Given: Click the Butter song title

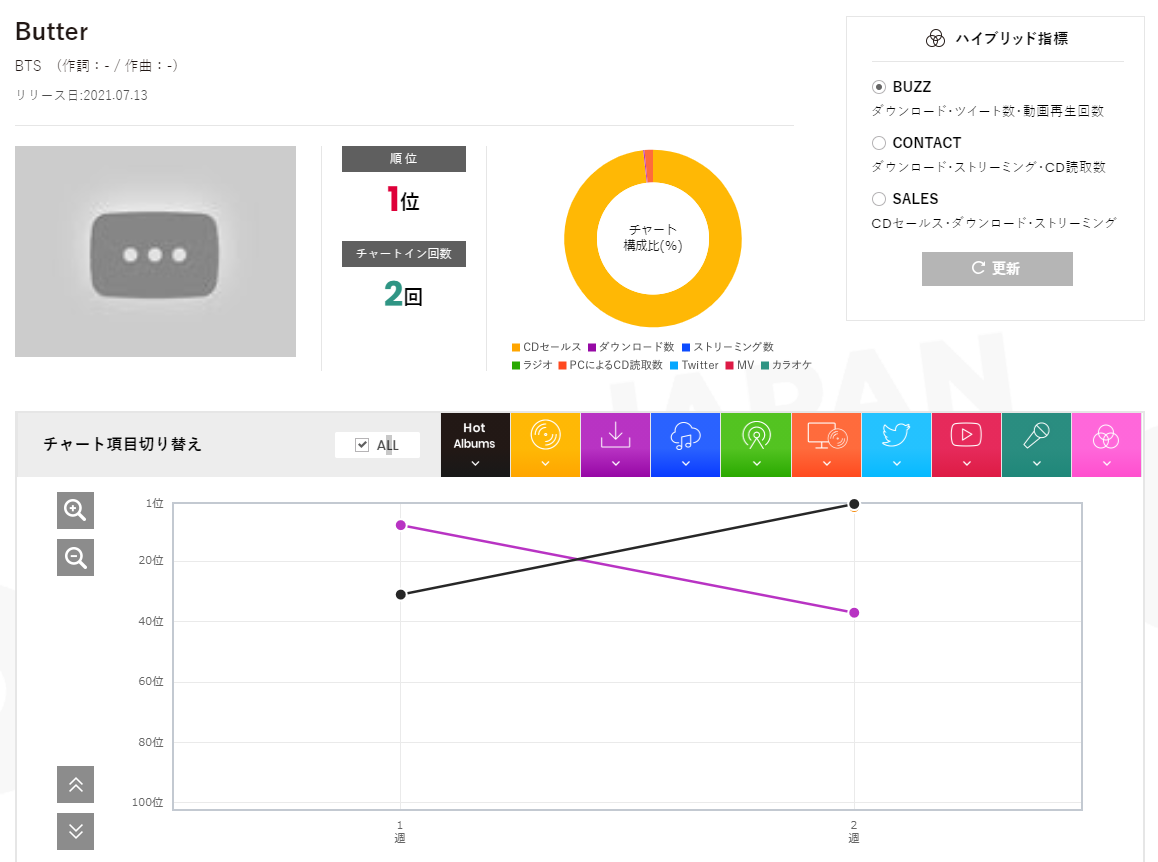Looking at the screenshot, I should pyautogui.click(x=52, y=32).
